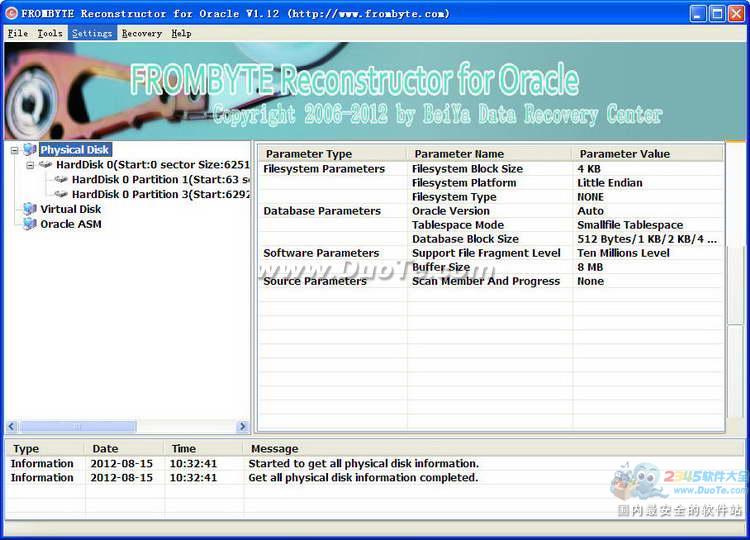Select the Buffer Size row
The height and width of the screenshot is (540, 750).
491,267
